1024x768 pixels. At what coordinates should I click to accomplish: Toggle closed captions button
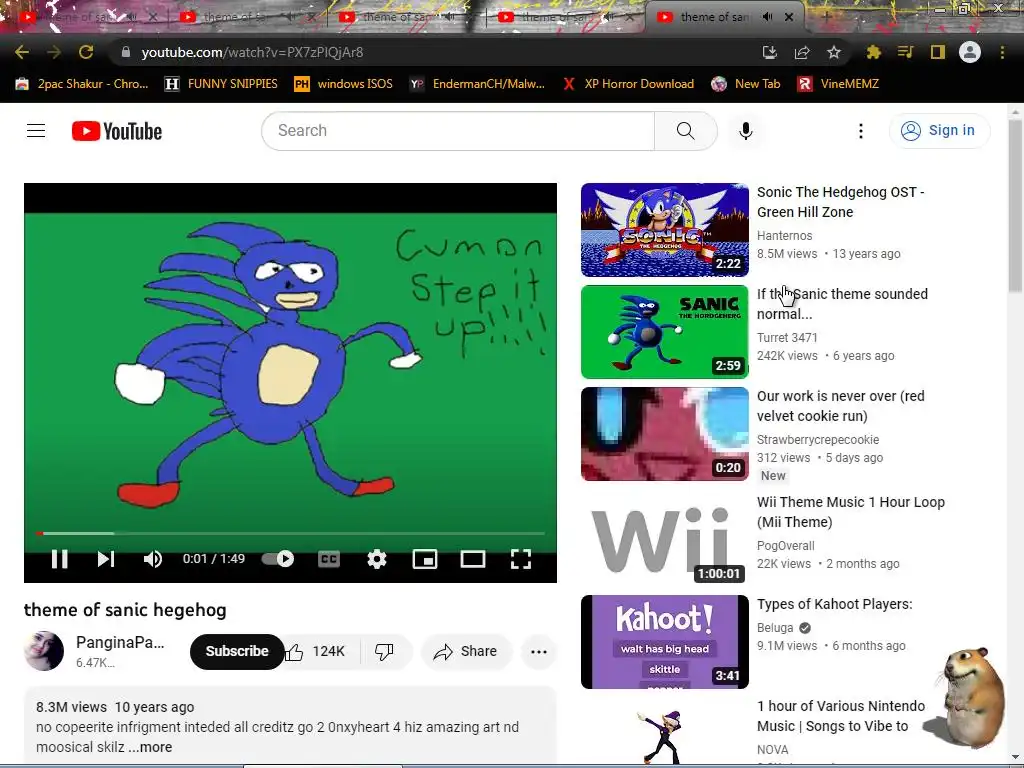pos(329,559)
